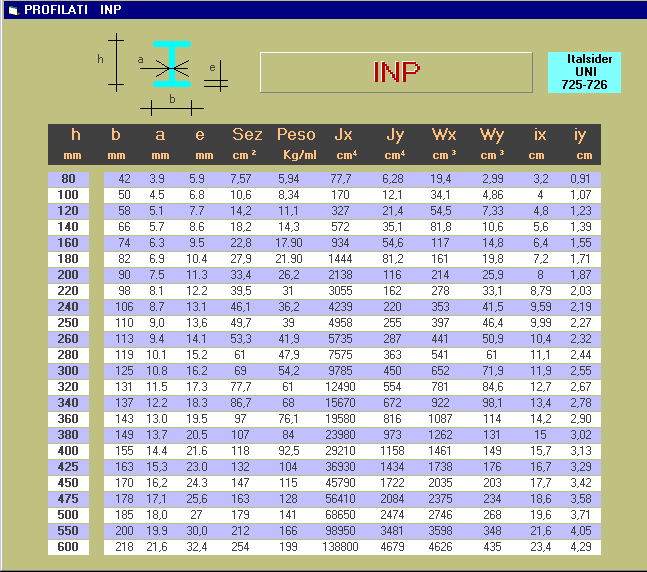
Task: Select profile height 80 row
Action: click(x=68, y=178)
